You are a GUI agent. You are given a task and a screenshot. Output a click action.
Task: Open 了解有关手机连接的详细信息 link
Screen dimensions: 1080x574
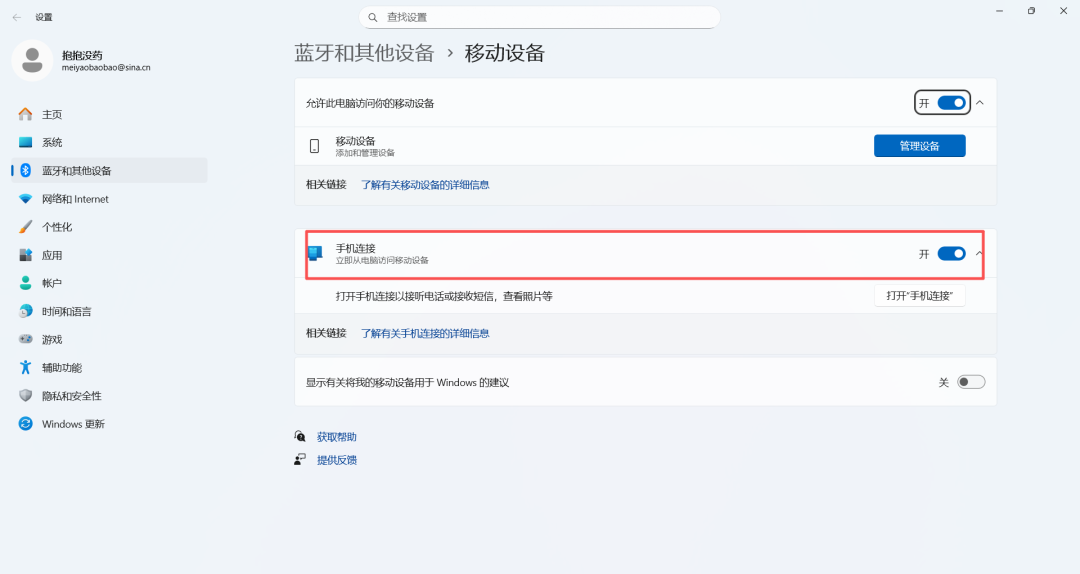(425, 334)
